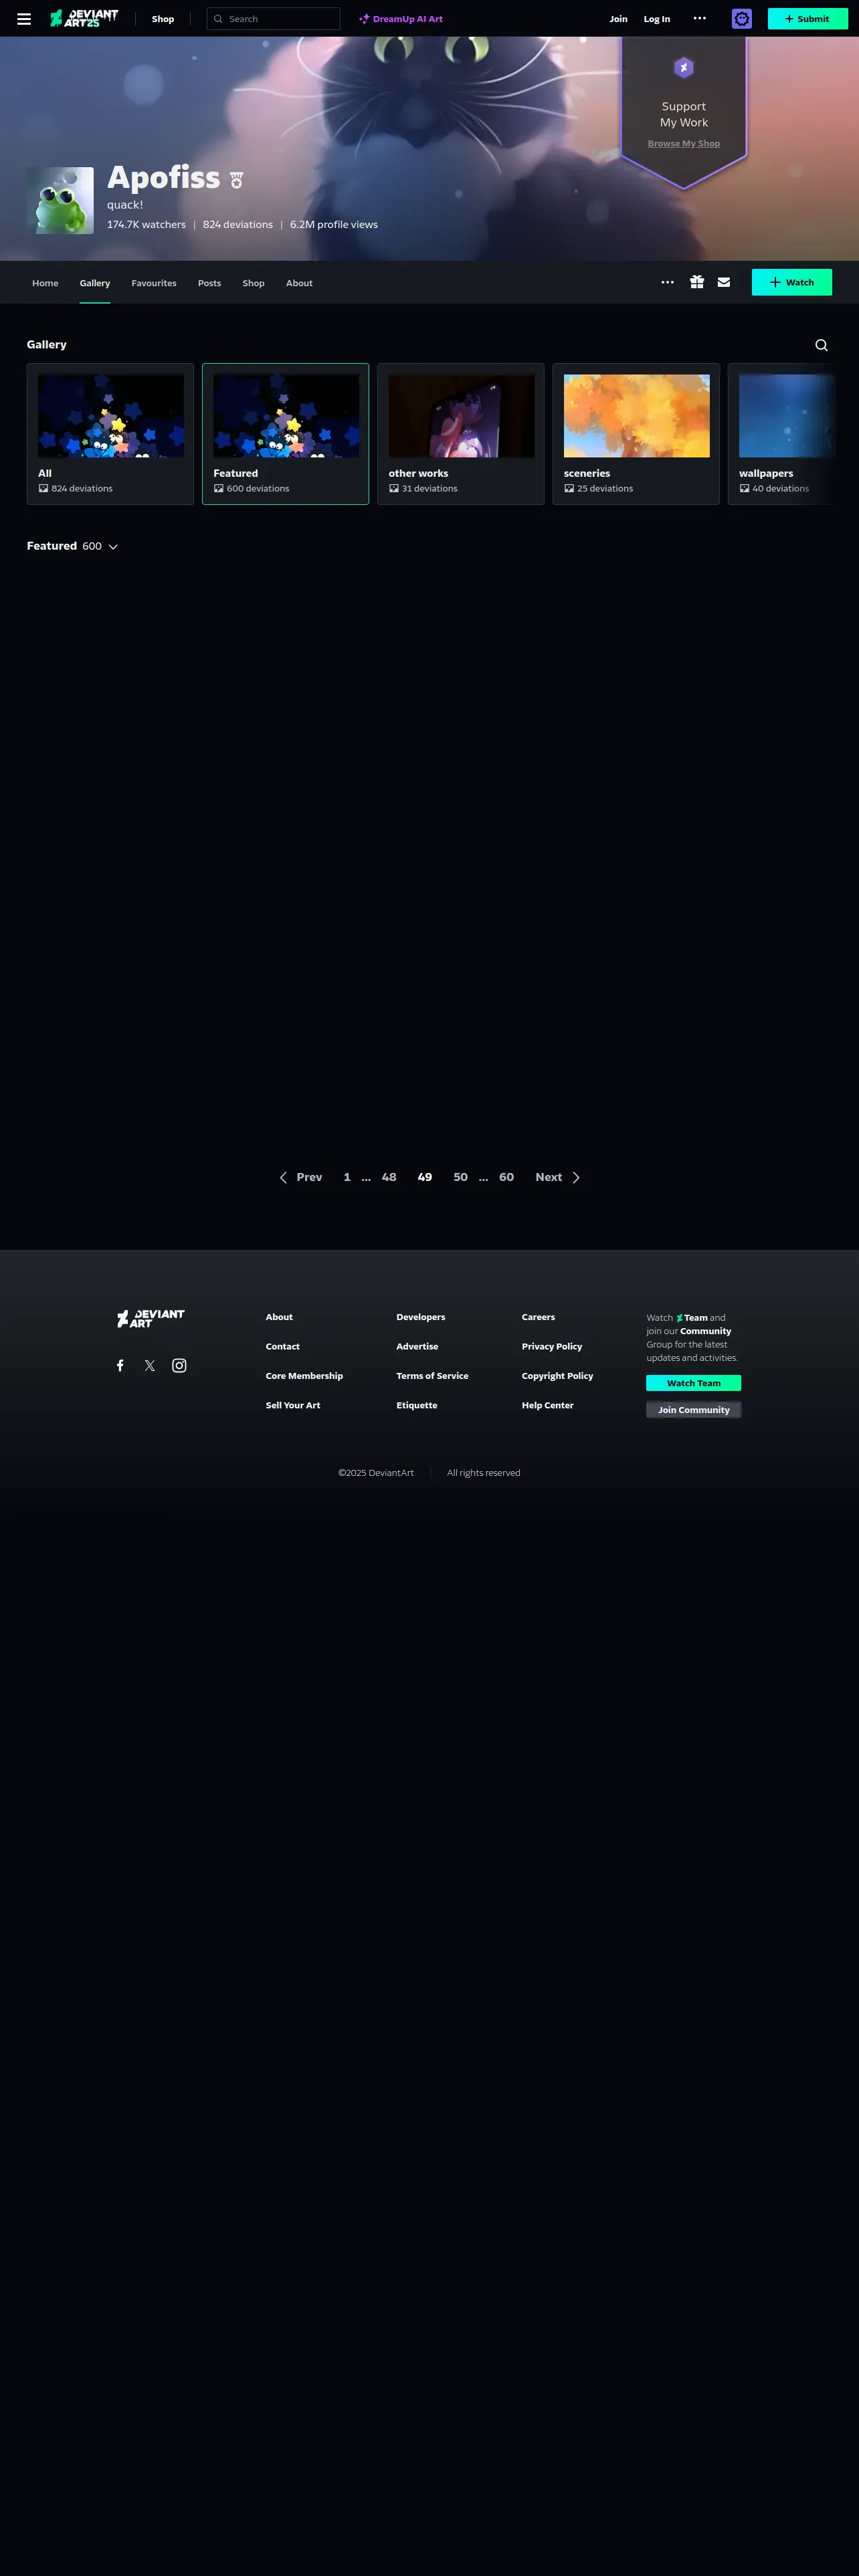
Task: Click the badge icon beside Apofiss name
Action: (x=237, y=180)
